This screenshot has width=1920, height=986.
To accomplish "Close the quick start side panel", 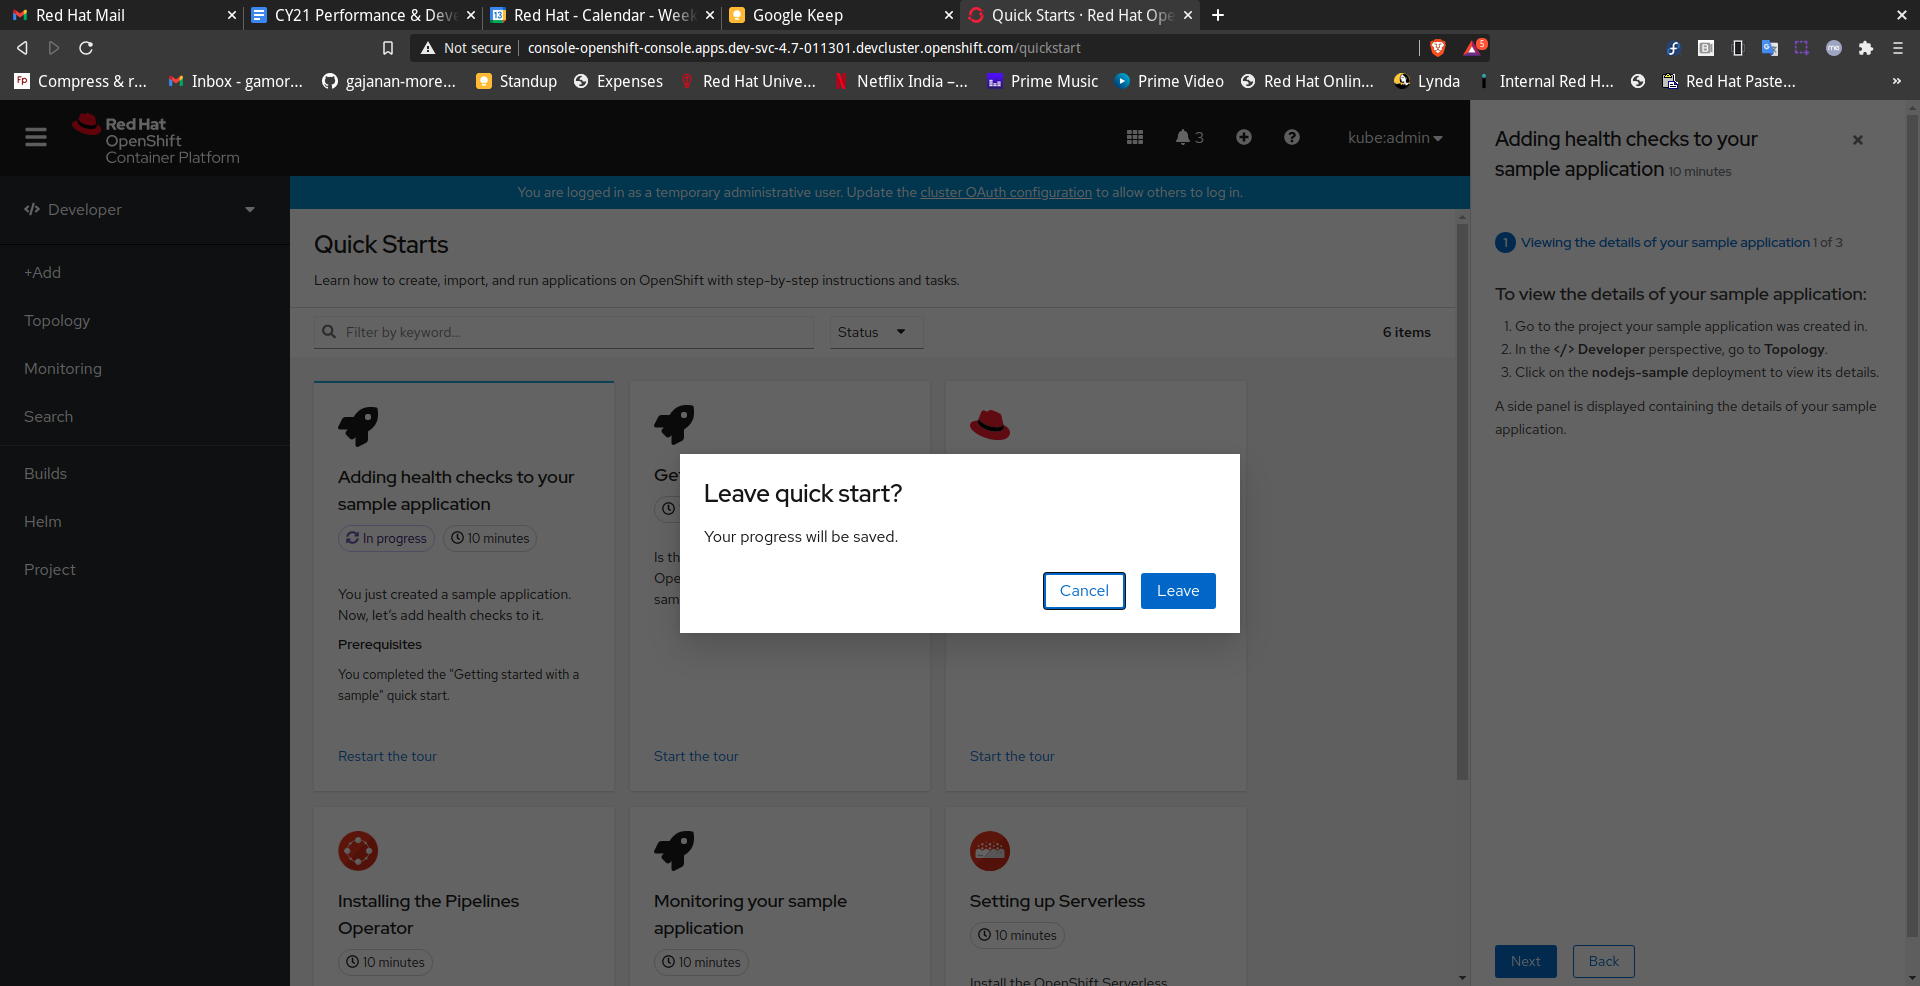I will point(1858,140).
